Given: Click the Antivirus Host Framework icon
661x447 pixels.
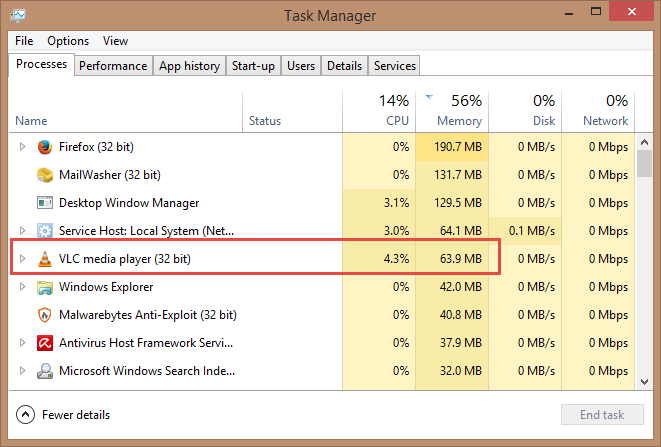Looking at the screenshot, I should [45, 343].
